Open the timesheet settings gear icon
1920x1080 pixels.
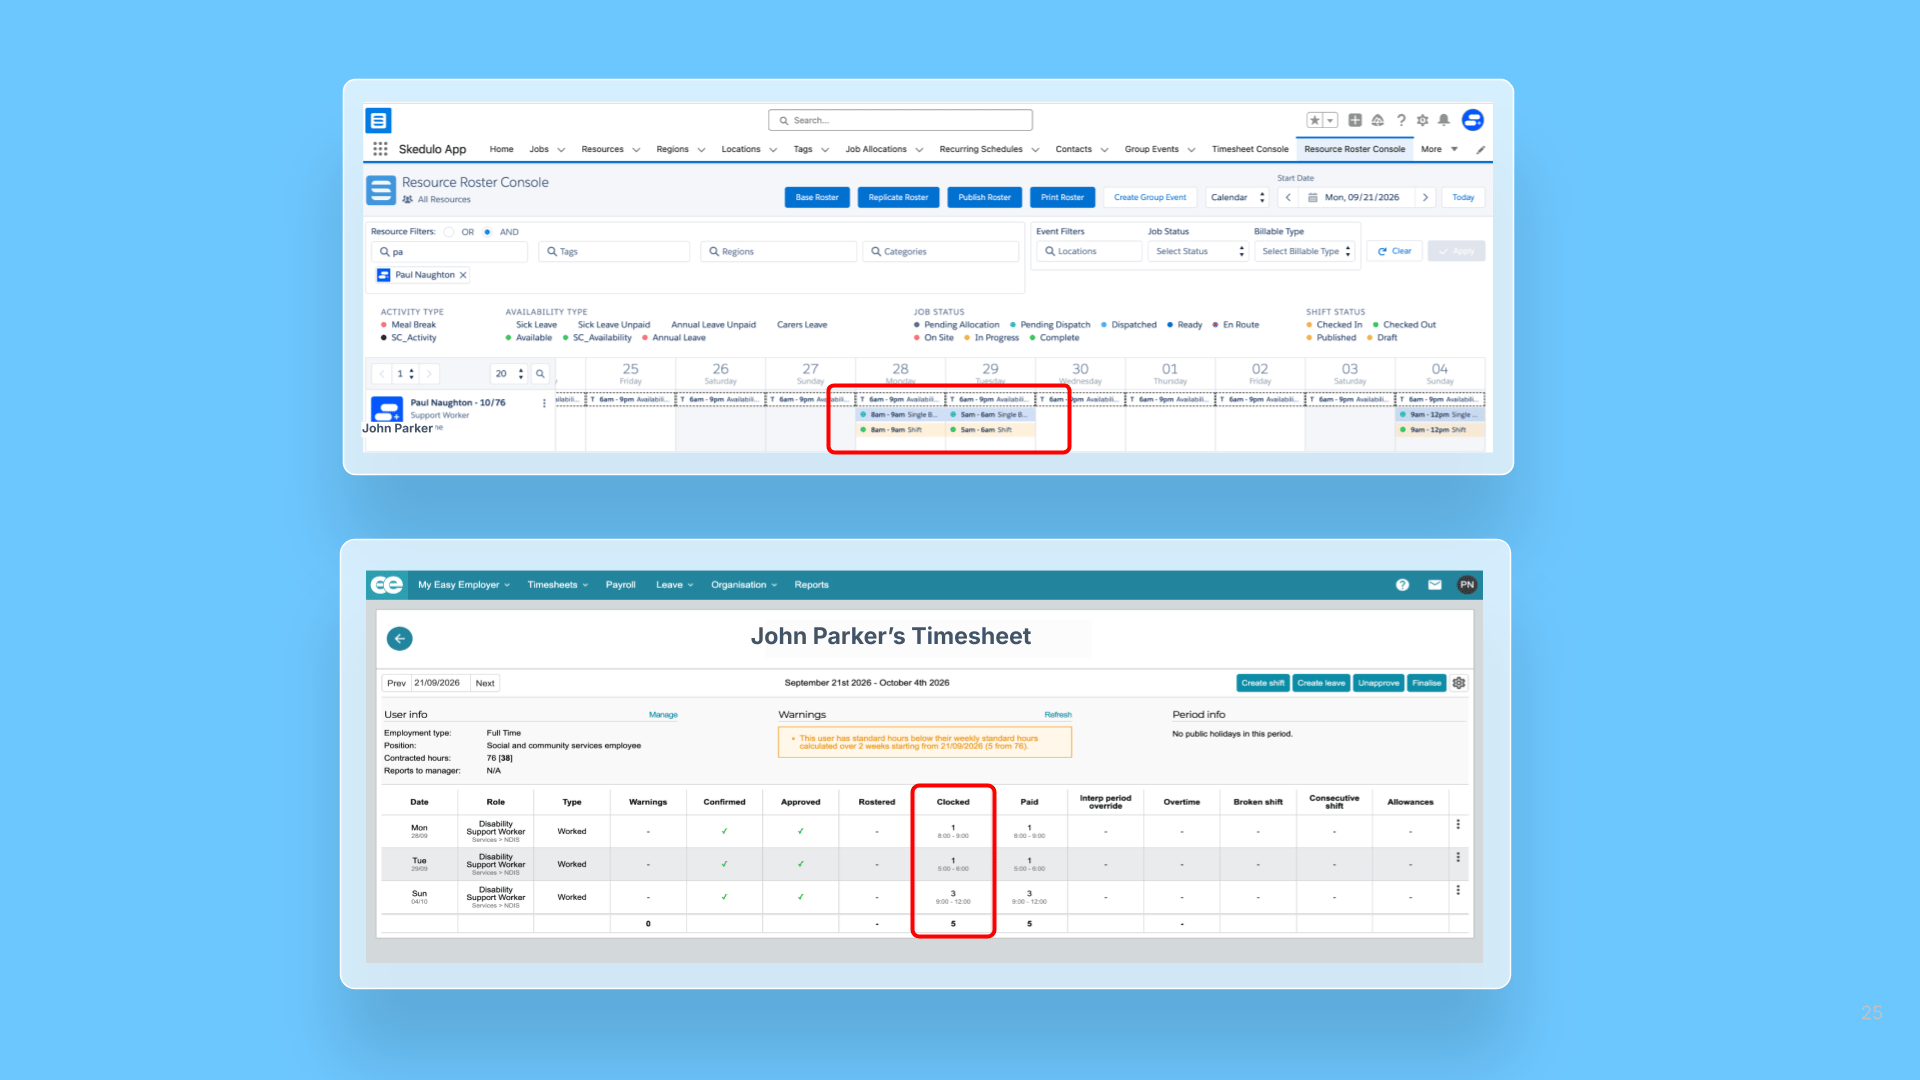tap(1459, 683)
